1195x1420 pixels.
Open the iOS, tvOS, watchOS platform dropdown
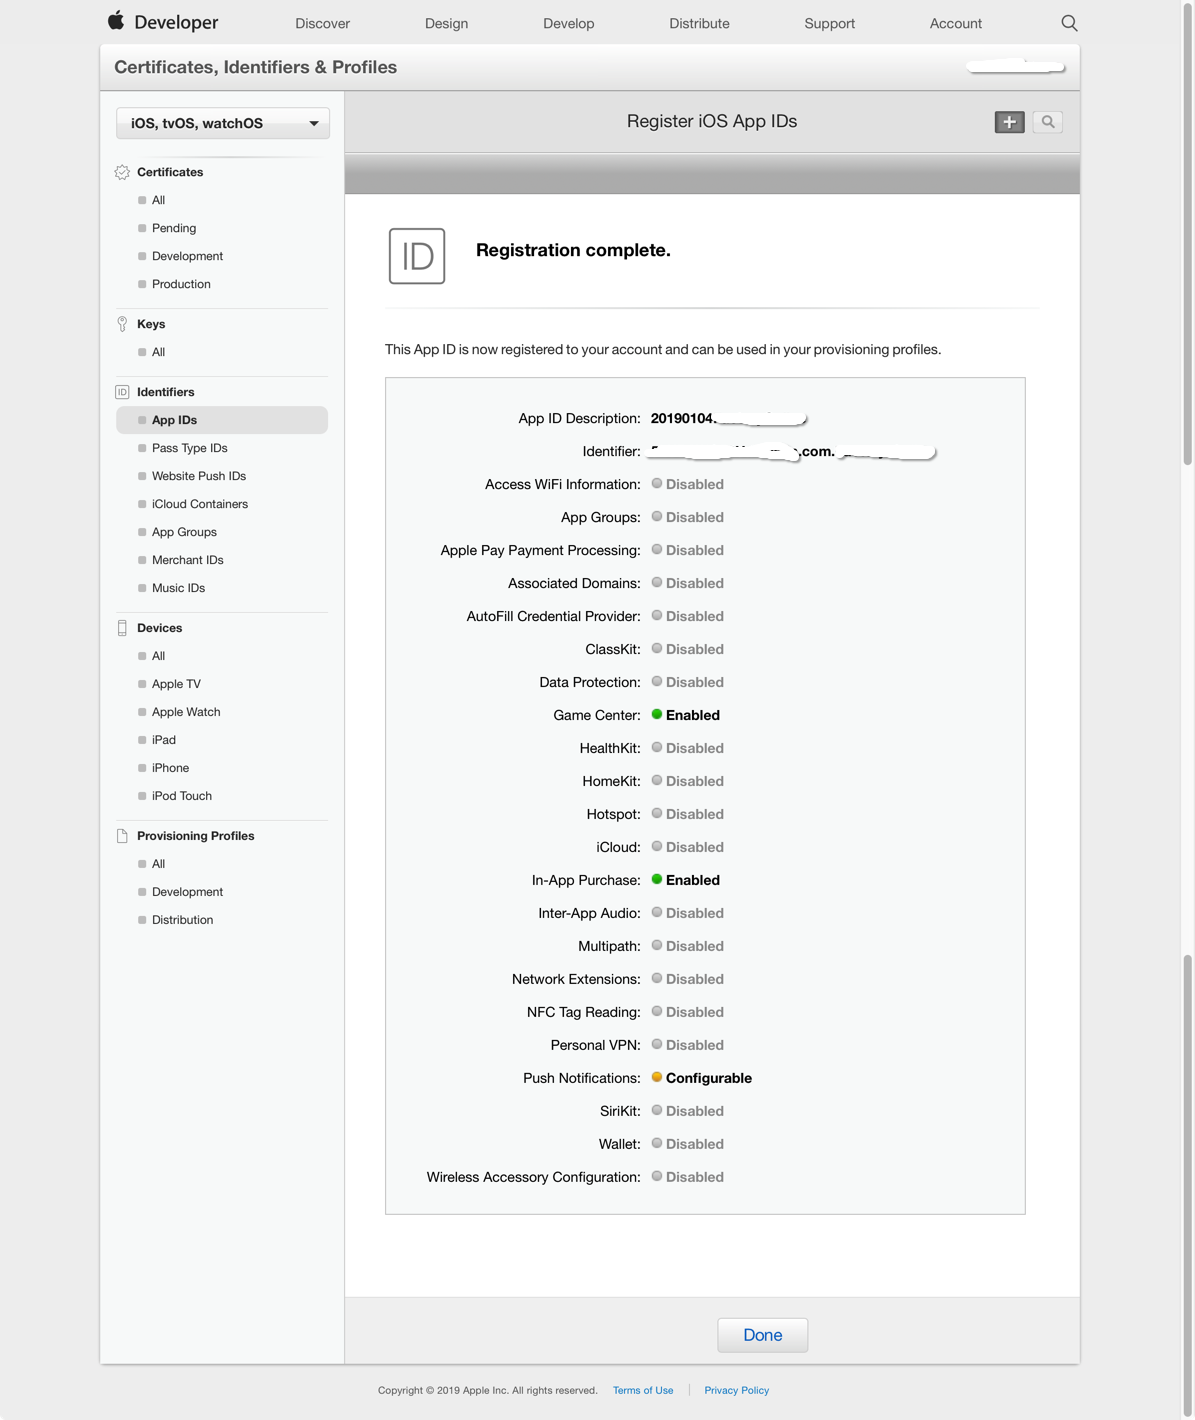(223, 123)
